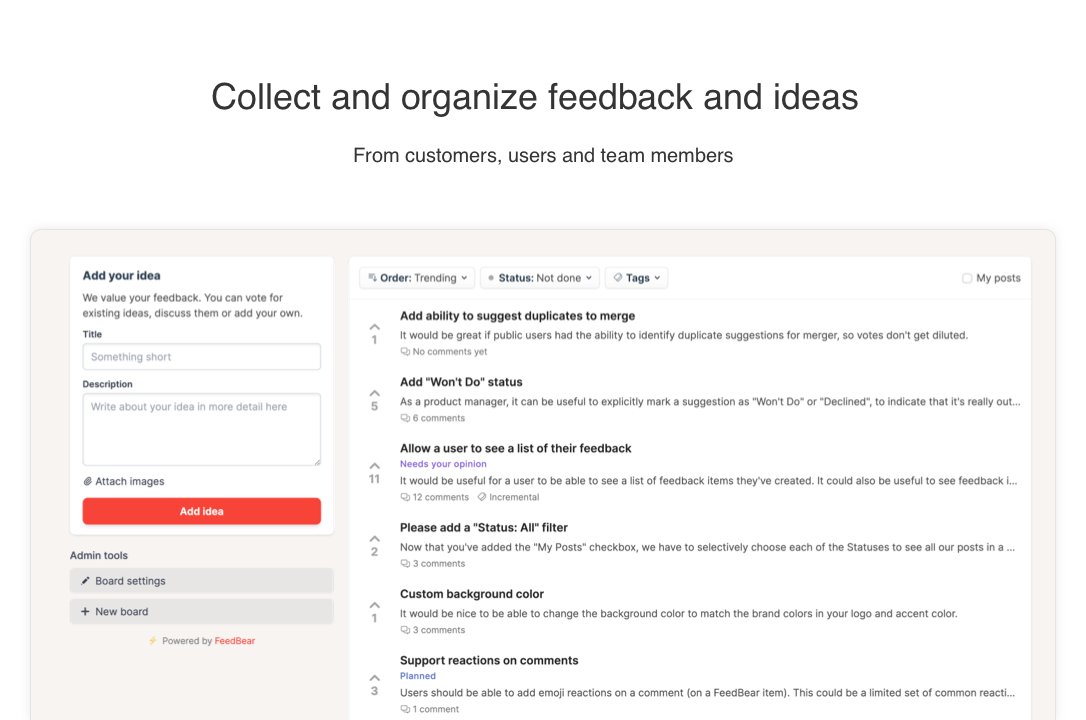Upvote the 'Please add a "Status: All" filter' idea

[374, 539]
